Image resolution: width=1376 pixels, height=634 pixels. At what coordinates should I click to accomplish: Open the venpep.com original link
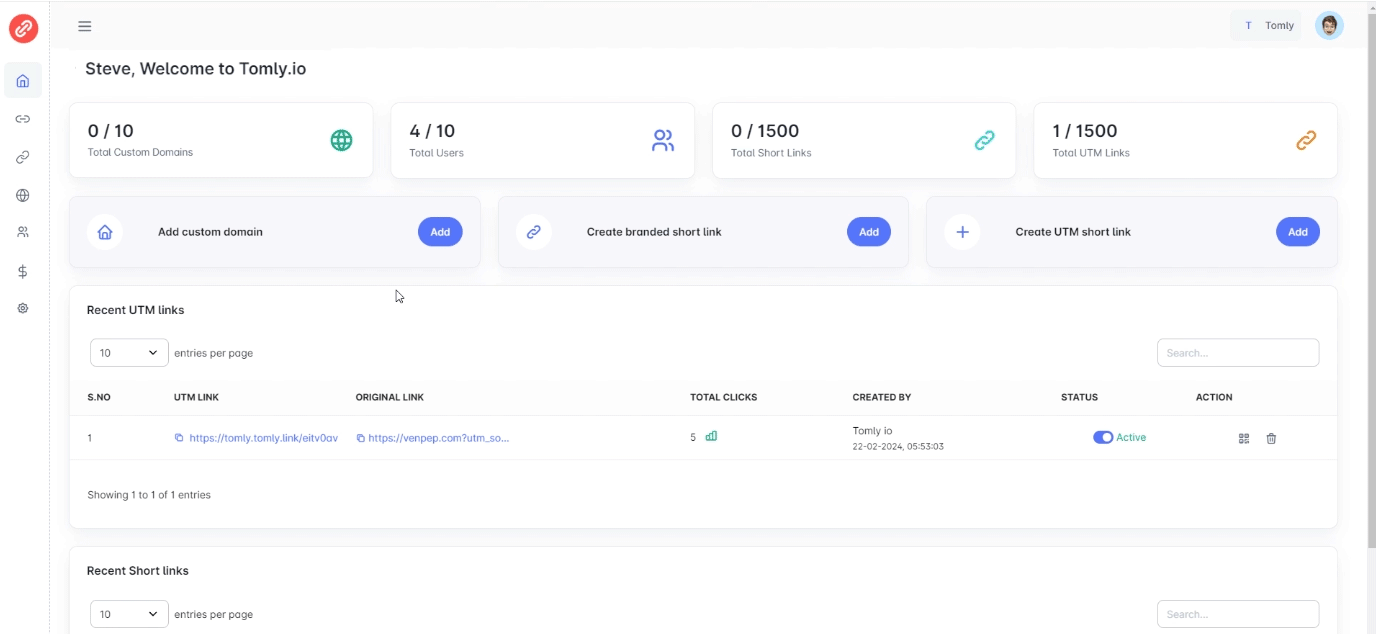point(439,438)
